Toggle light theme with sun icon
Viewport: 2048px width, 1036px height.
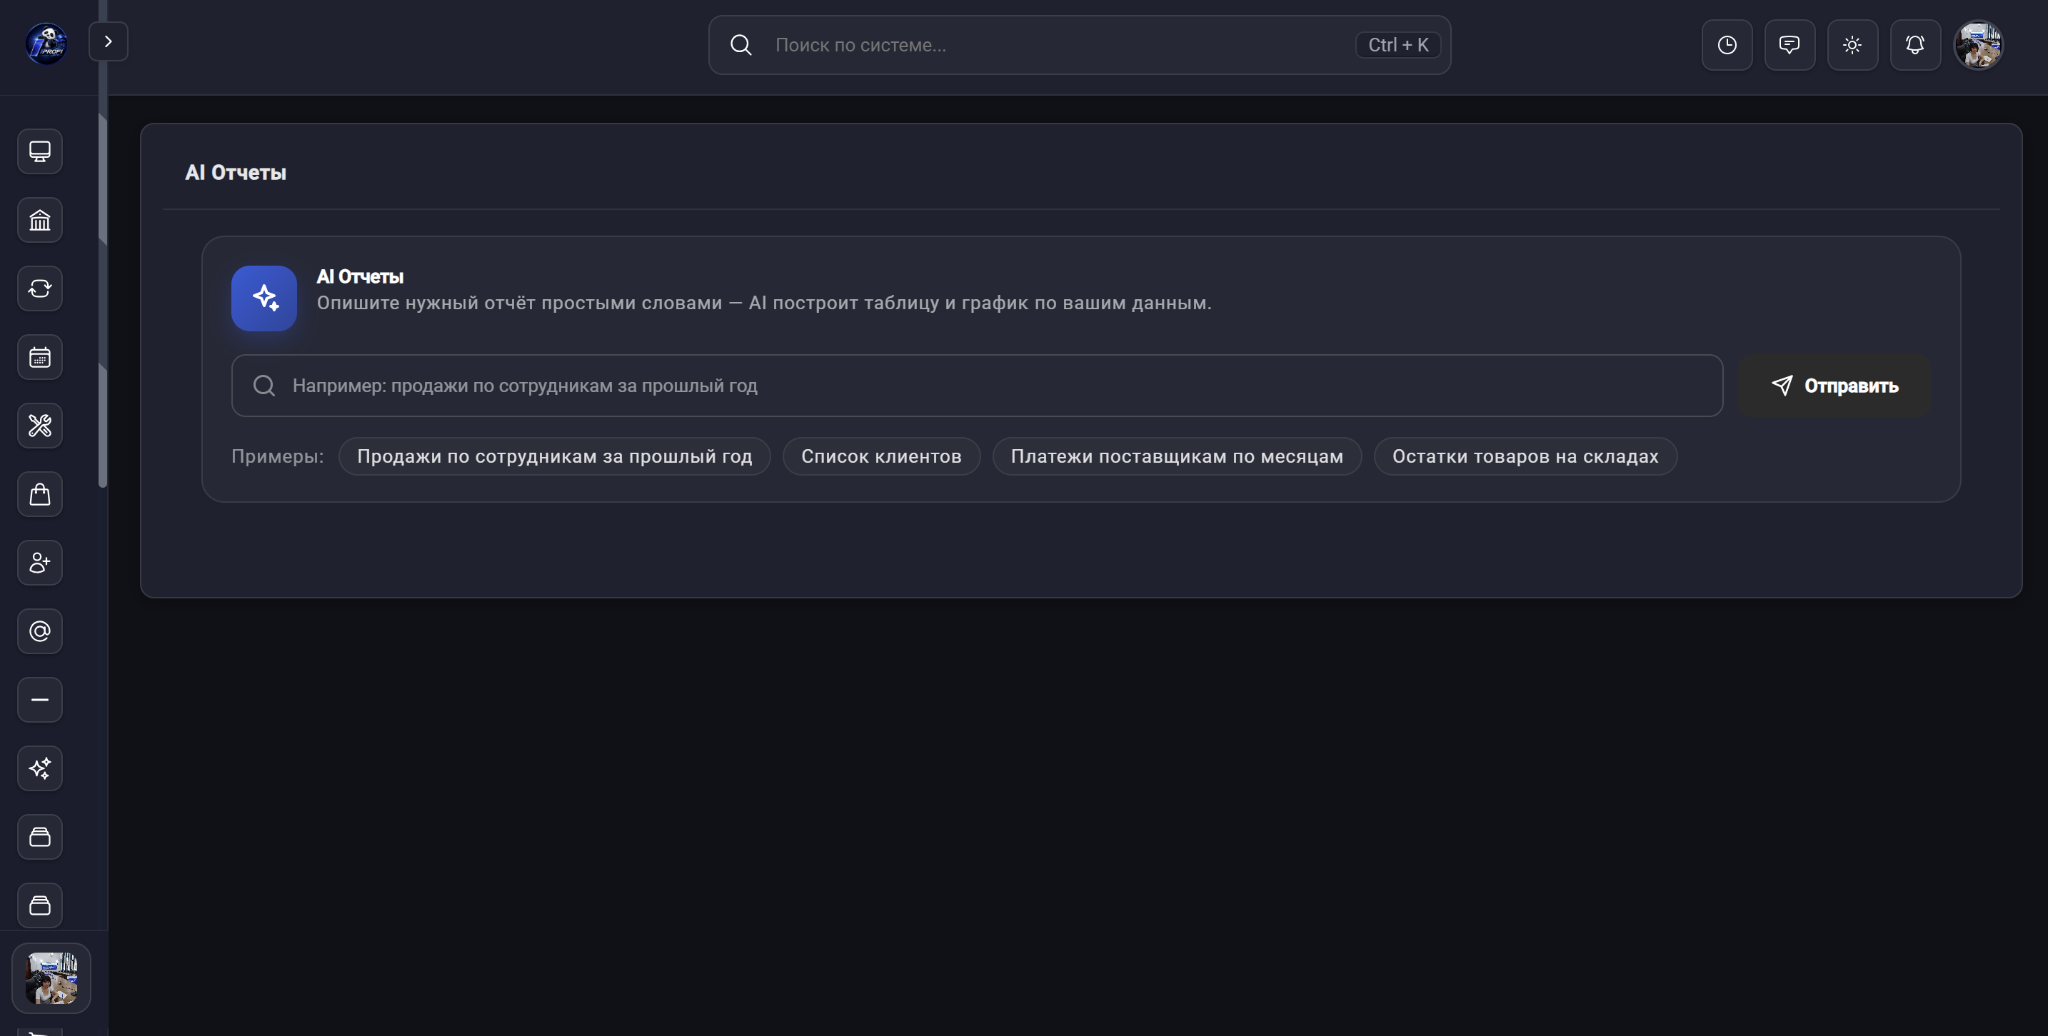[1852, 45]
